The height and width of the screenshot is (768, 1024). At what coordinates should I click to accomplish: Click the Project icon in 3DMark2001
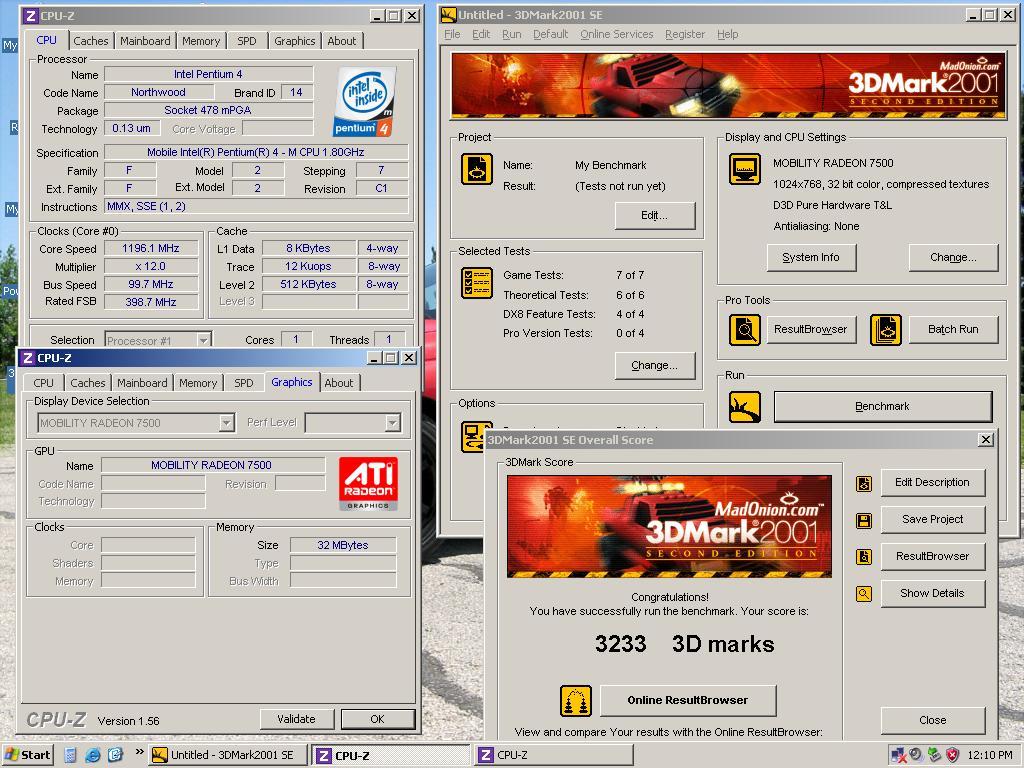477,169
